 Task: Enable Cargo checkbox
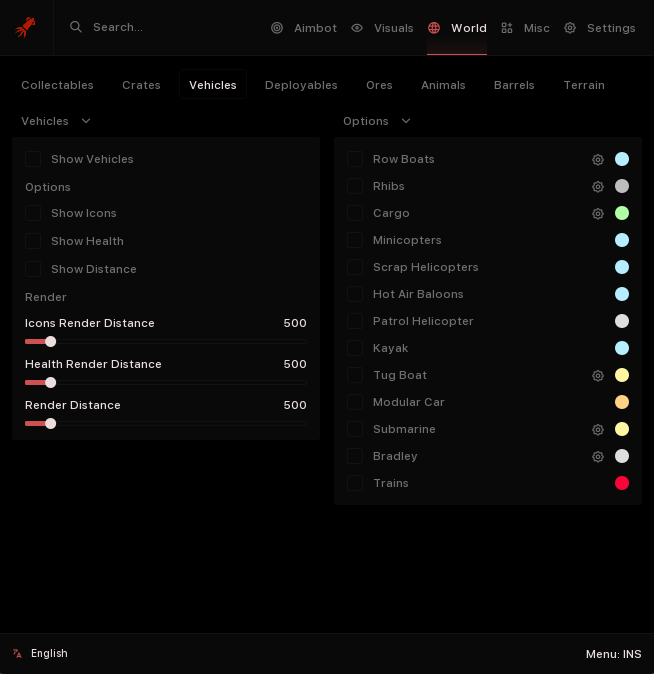tap(355, 213)
